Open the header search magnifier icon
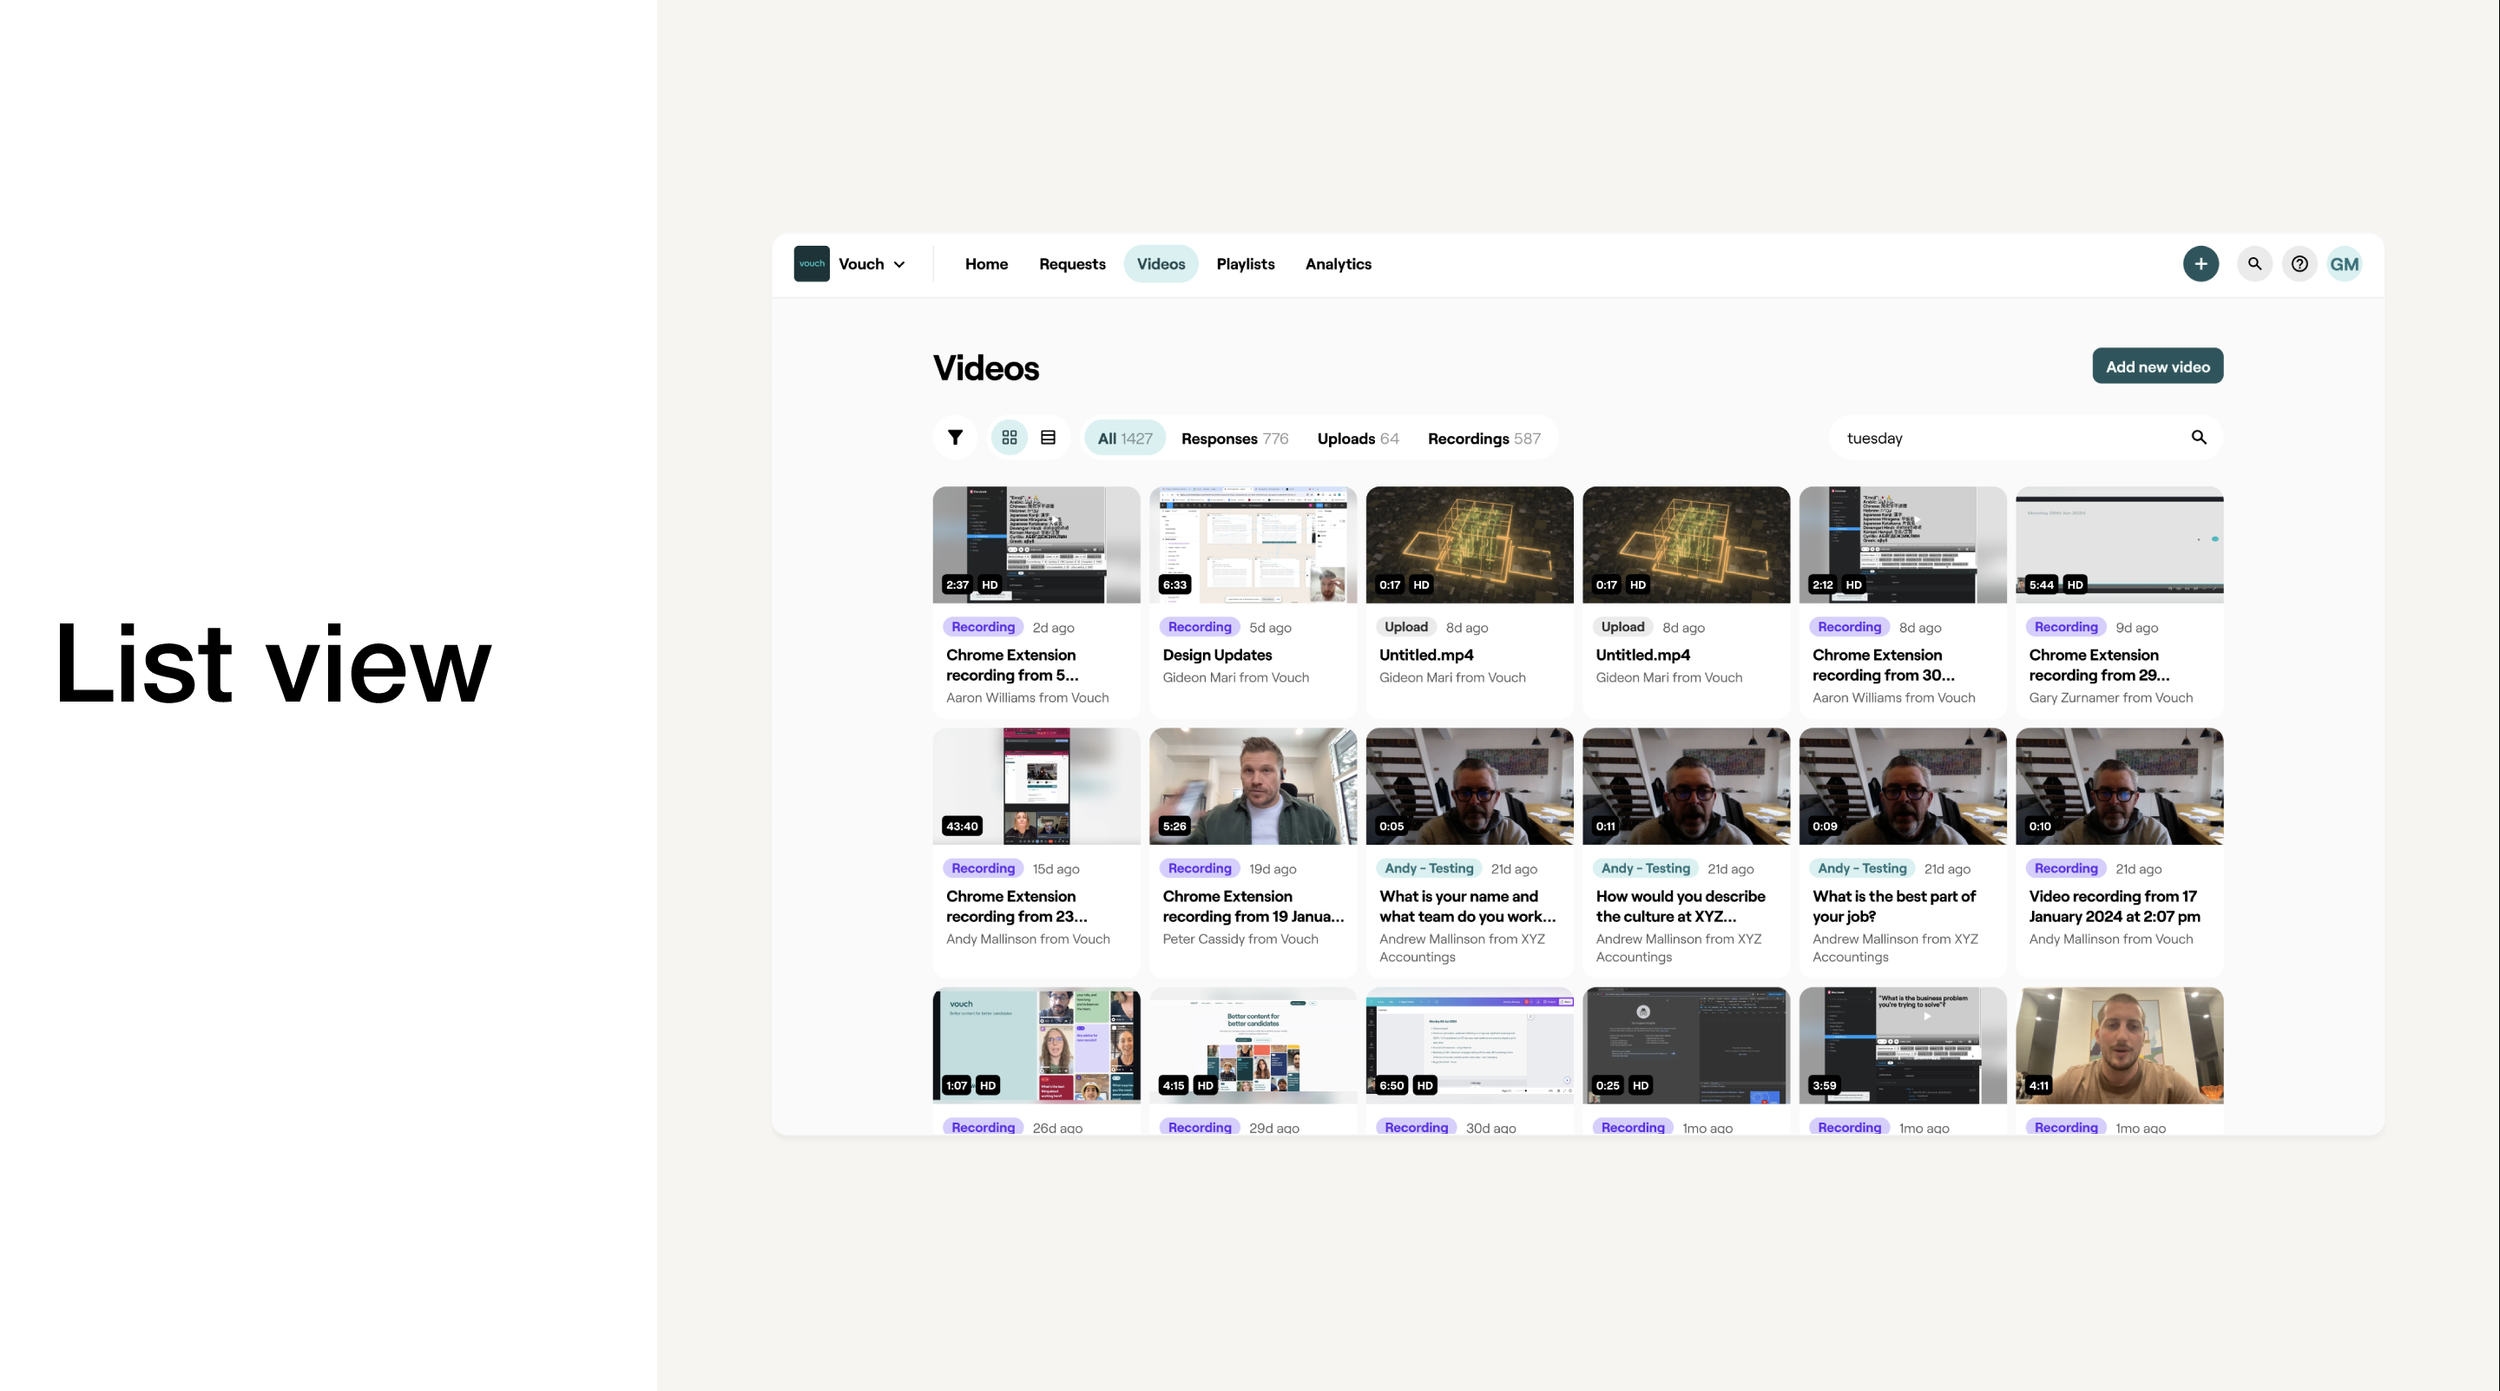The height and width of the screenshot is (1391, 2500). (x=2254, y=264)
